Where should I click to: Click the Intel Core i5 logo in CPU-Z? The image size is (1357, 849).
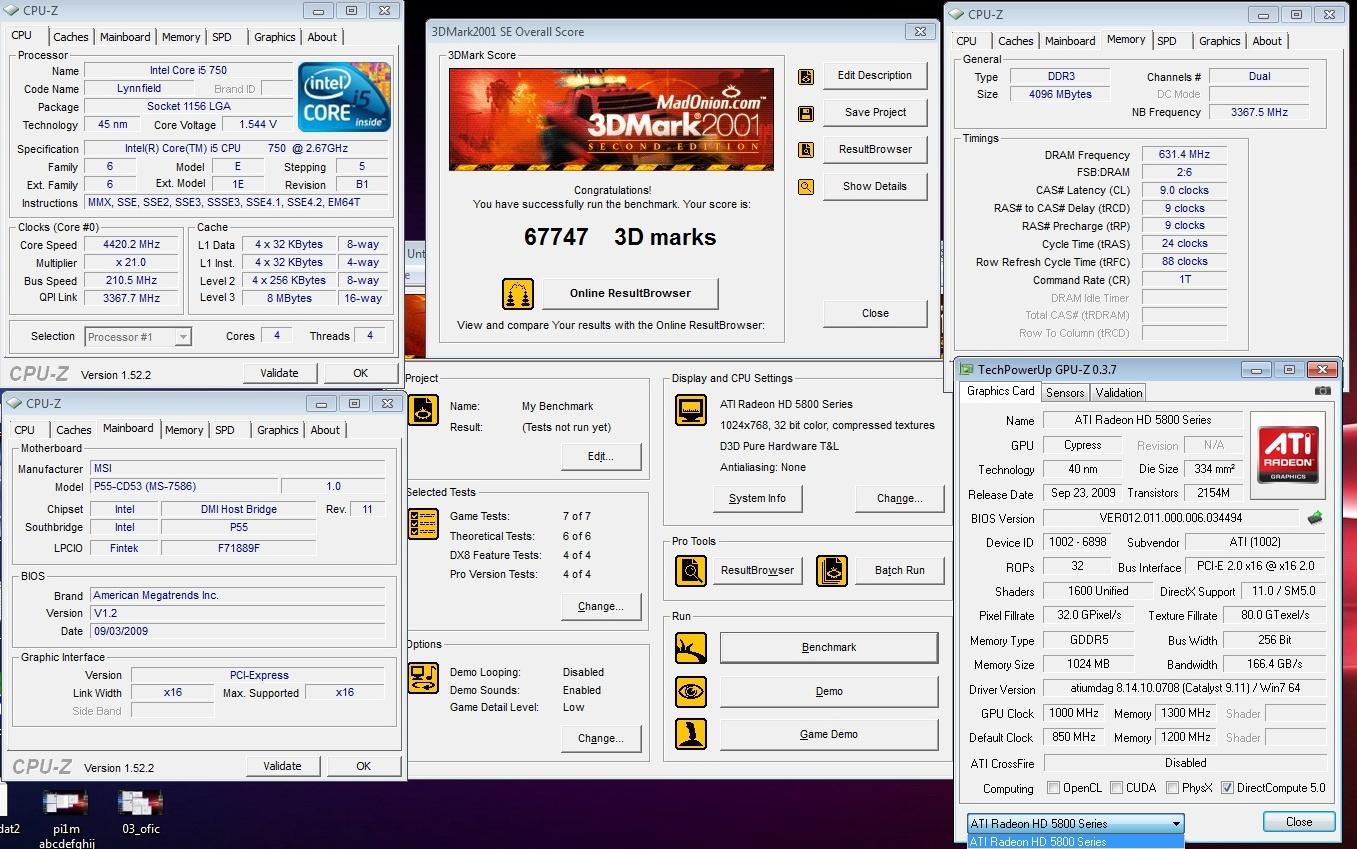[x=344, y=97]
